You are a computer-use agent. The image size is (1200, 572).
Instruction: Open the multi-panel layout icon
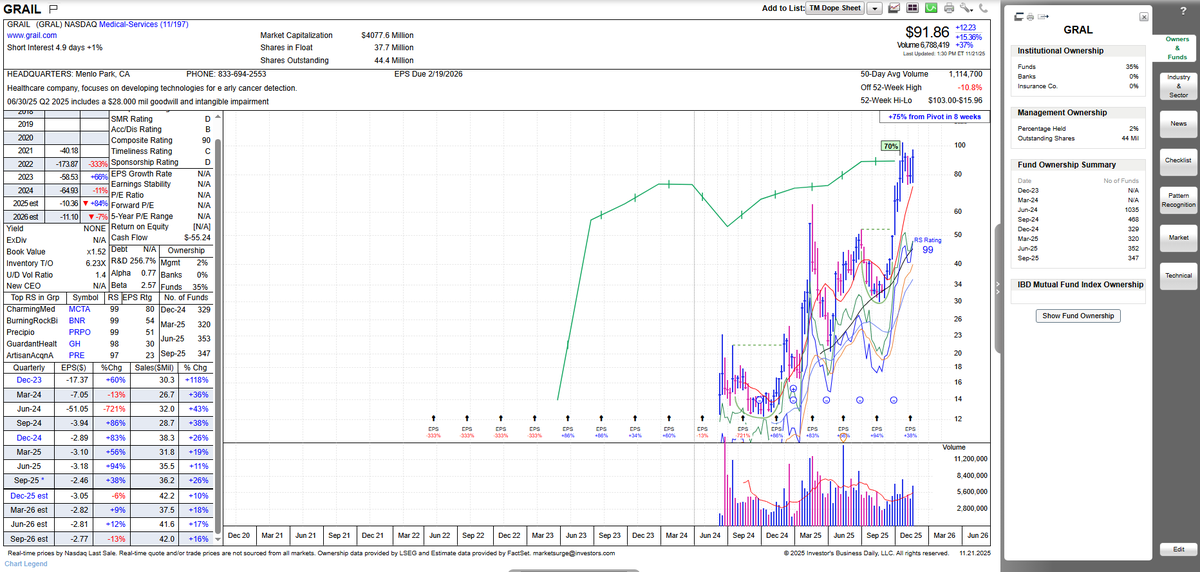912,8
